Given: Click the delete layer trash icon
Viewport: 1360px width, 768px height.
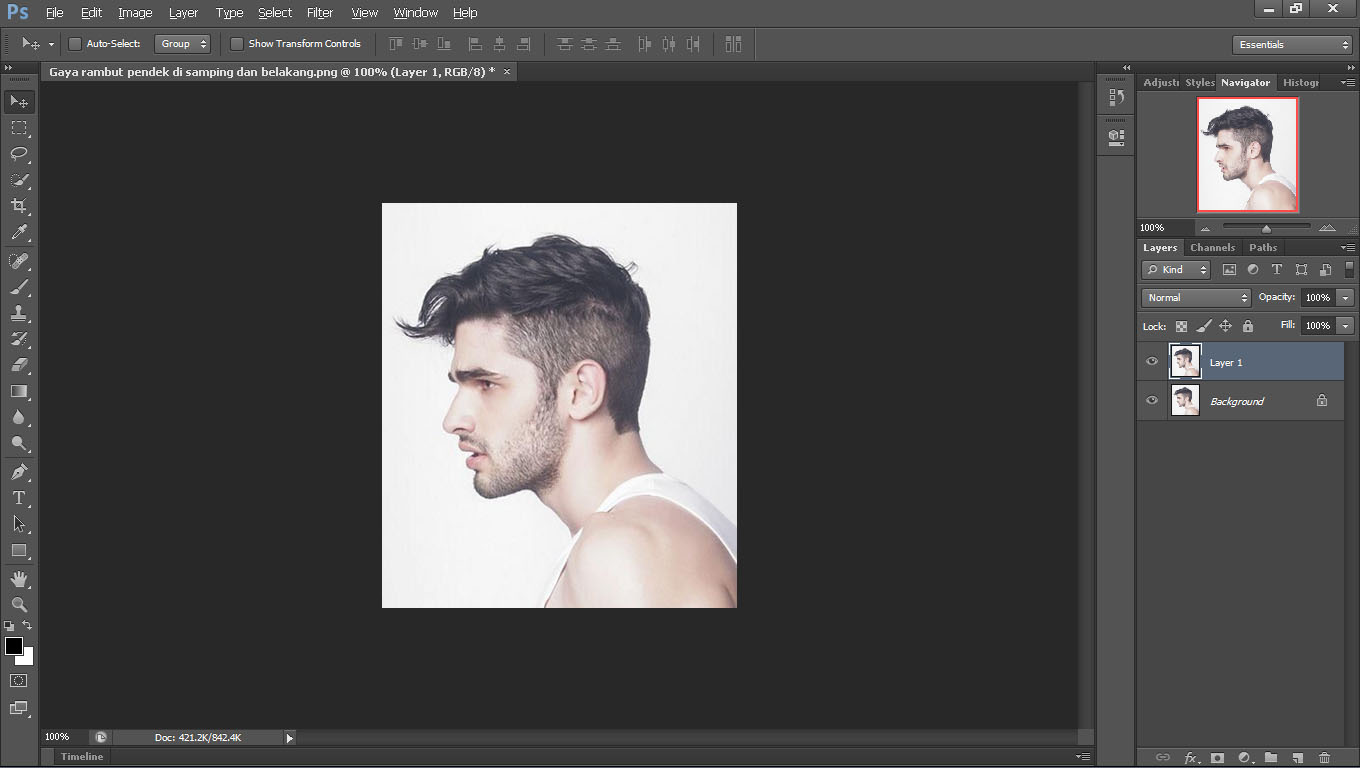Looking at the screenshot, I should 1324,758.
